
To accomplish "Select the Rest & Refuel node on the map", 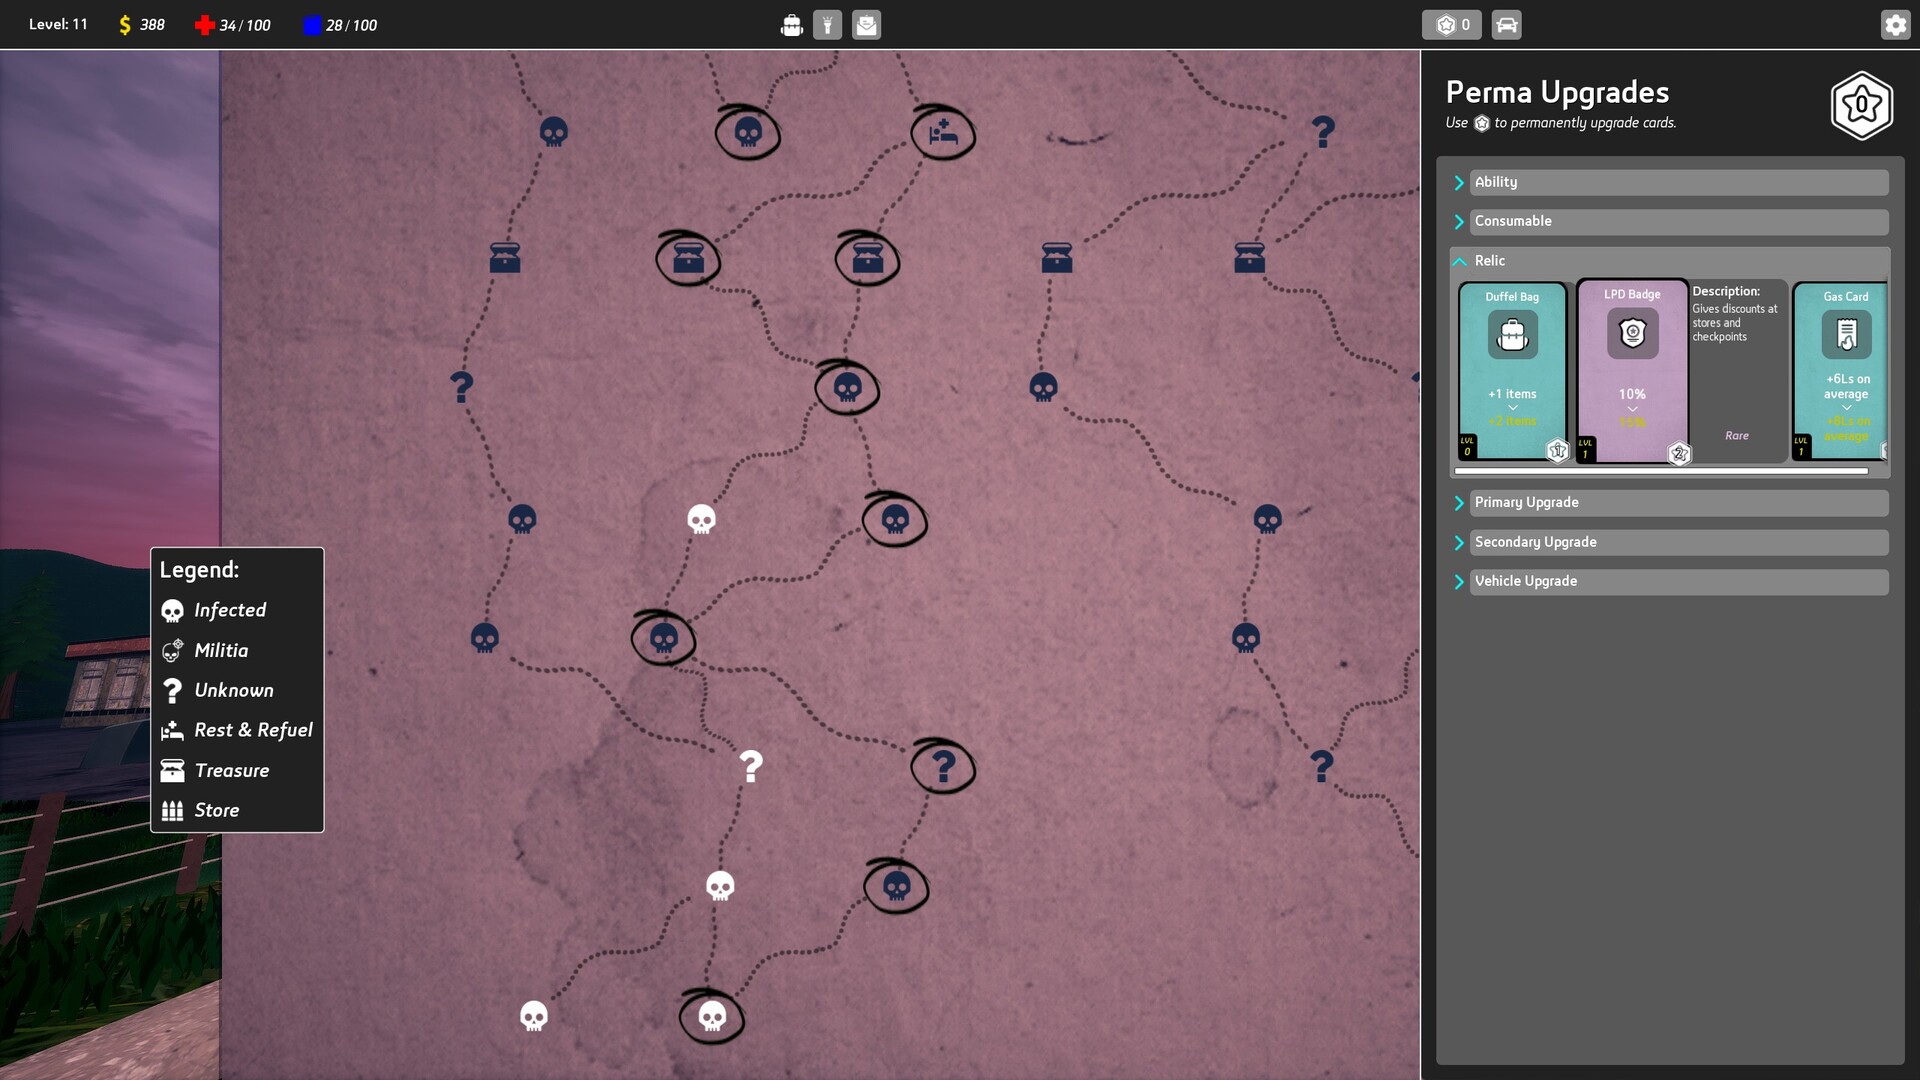I will [940, 131].
